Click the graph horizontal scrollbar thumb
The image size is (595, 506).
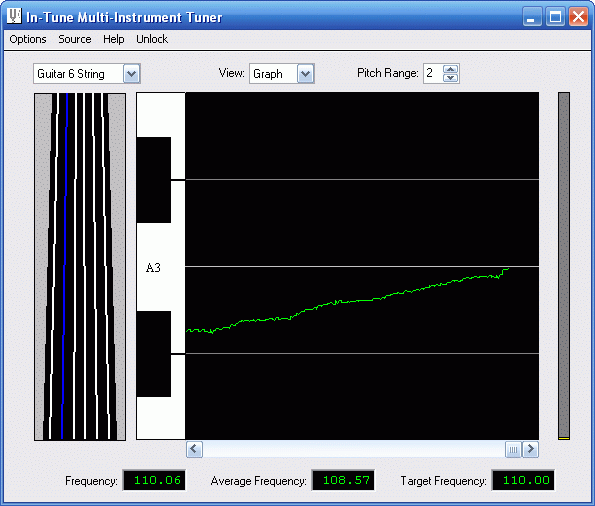pos(513,450)
